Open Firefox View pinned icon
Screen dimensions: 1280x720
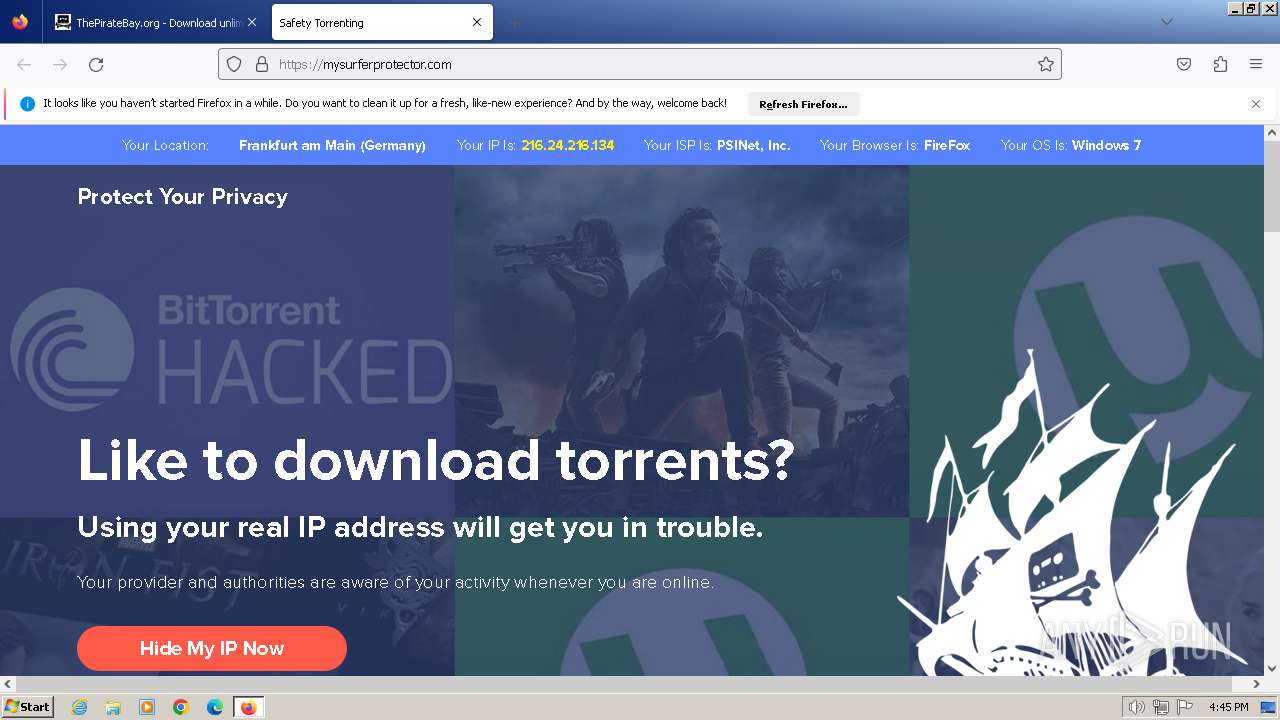pos(20,22)
